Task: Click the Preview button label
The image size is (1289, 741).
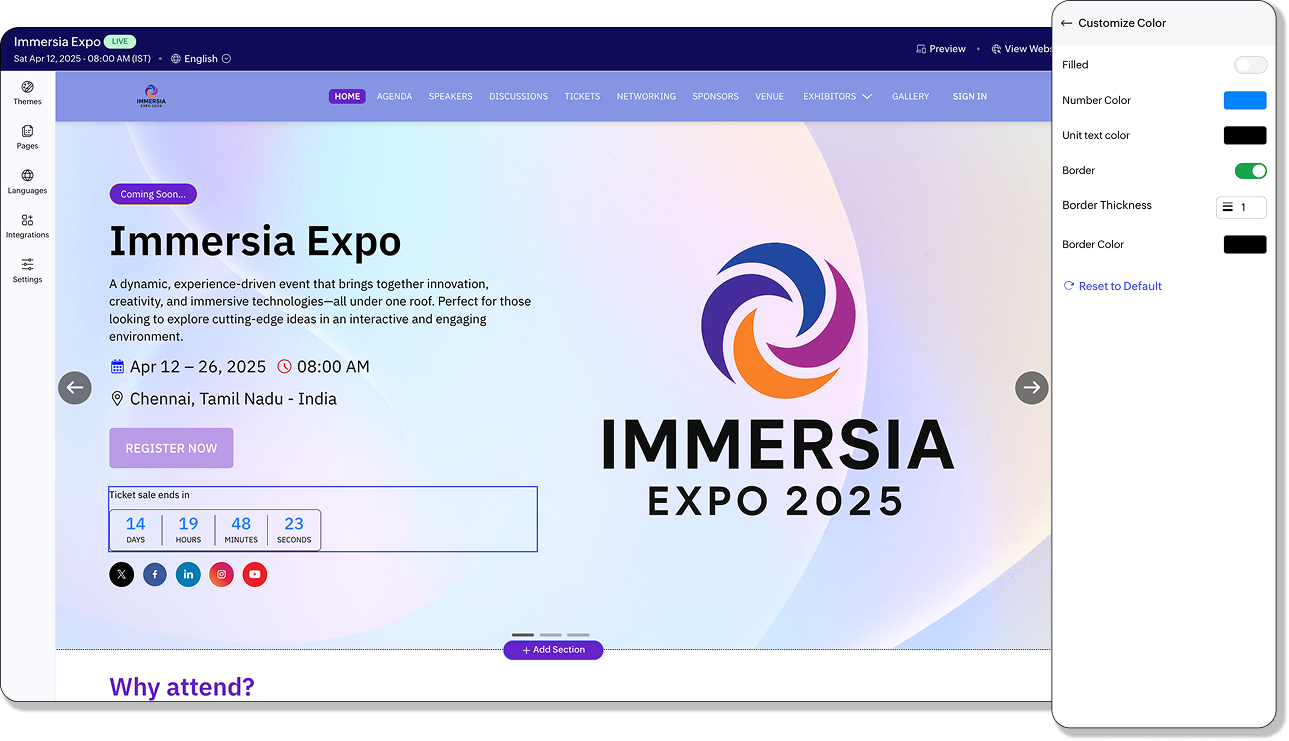Action: point(948,49)
